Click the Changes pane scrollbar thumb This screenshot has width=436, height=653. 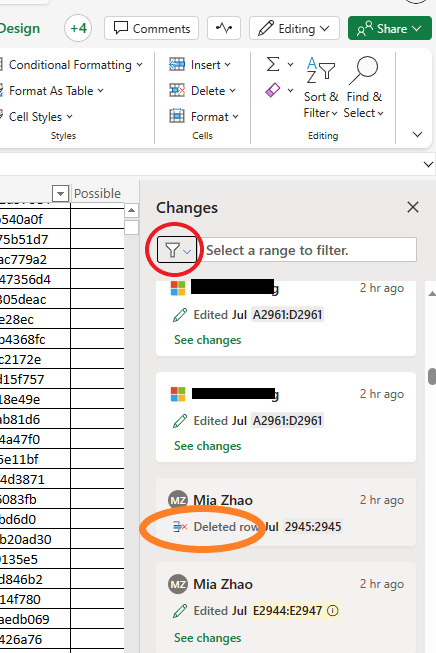432,376
